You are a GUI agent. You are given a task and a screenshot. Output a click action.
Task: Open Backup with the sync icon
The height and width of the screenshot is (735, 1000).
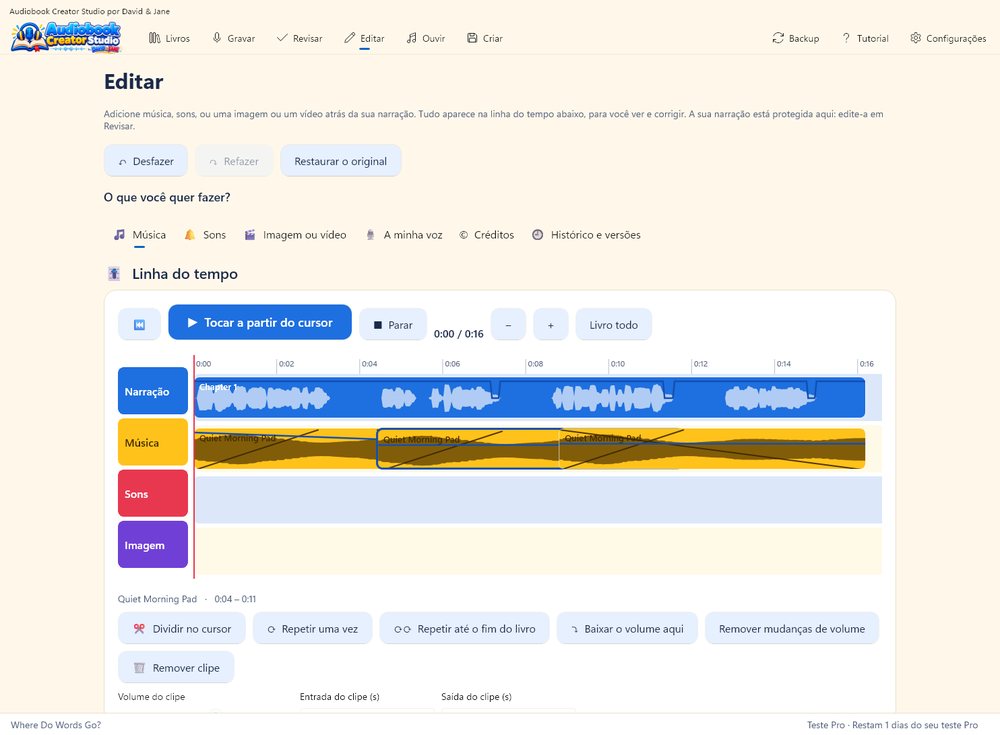(795, 38)
